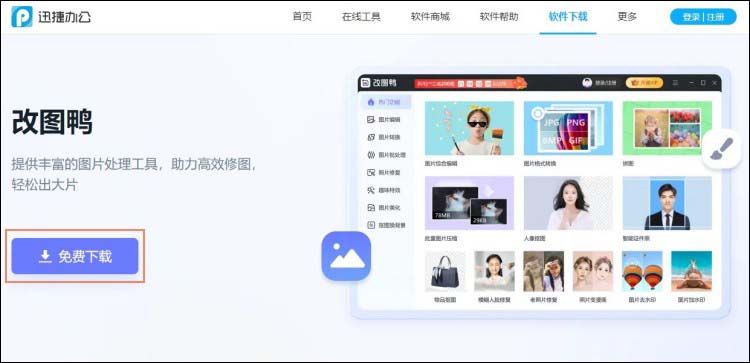Viewport: 750px width, 363px height.
Task: Open the 人像抠图 woman portrait thumbnail
Action: pyautogui.click(x=568, y=203)
